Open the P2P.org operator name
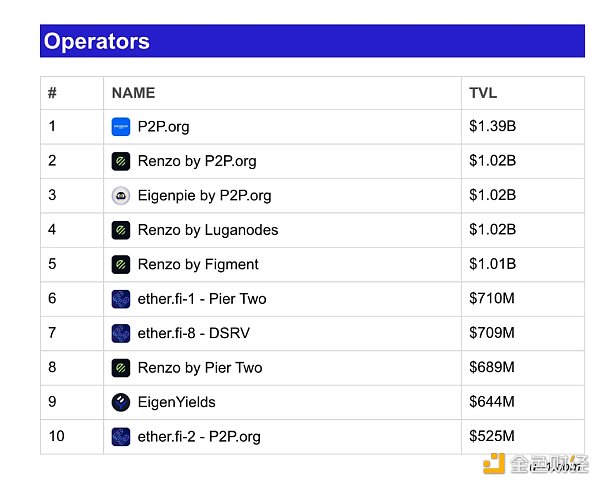Viewport: 600px width, 485px height. coord(163,127)
